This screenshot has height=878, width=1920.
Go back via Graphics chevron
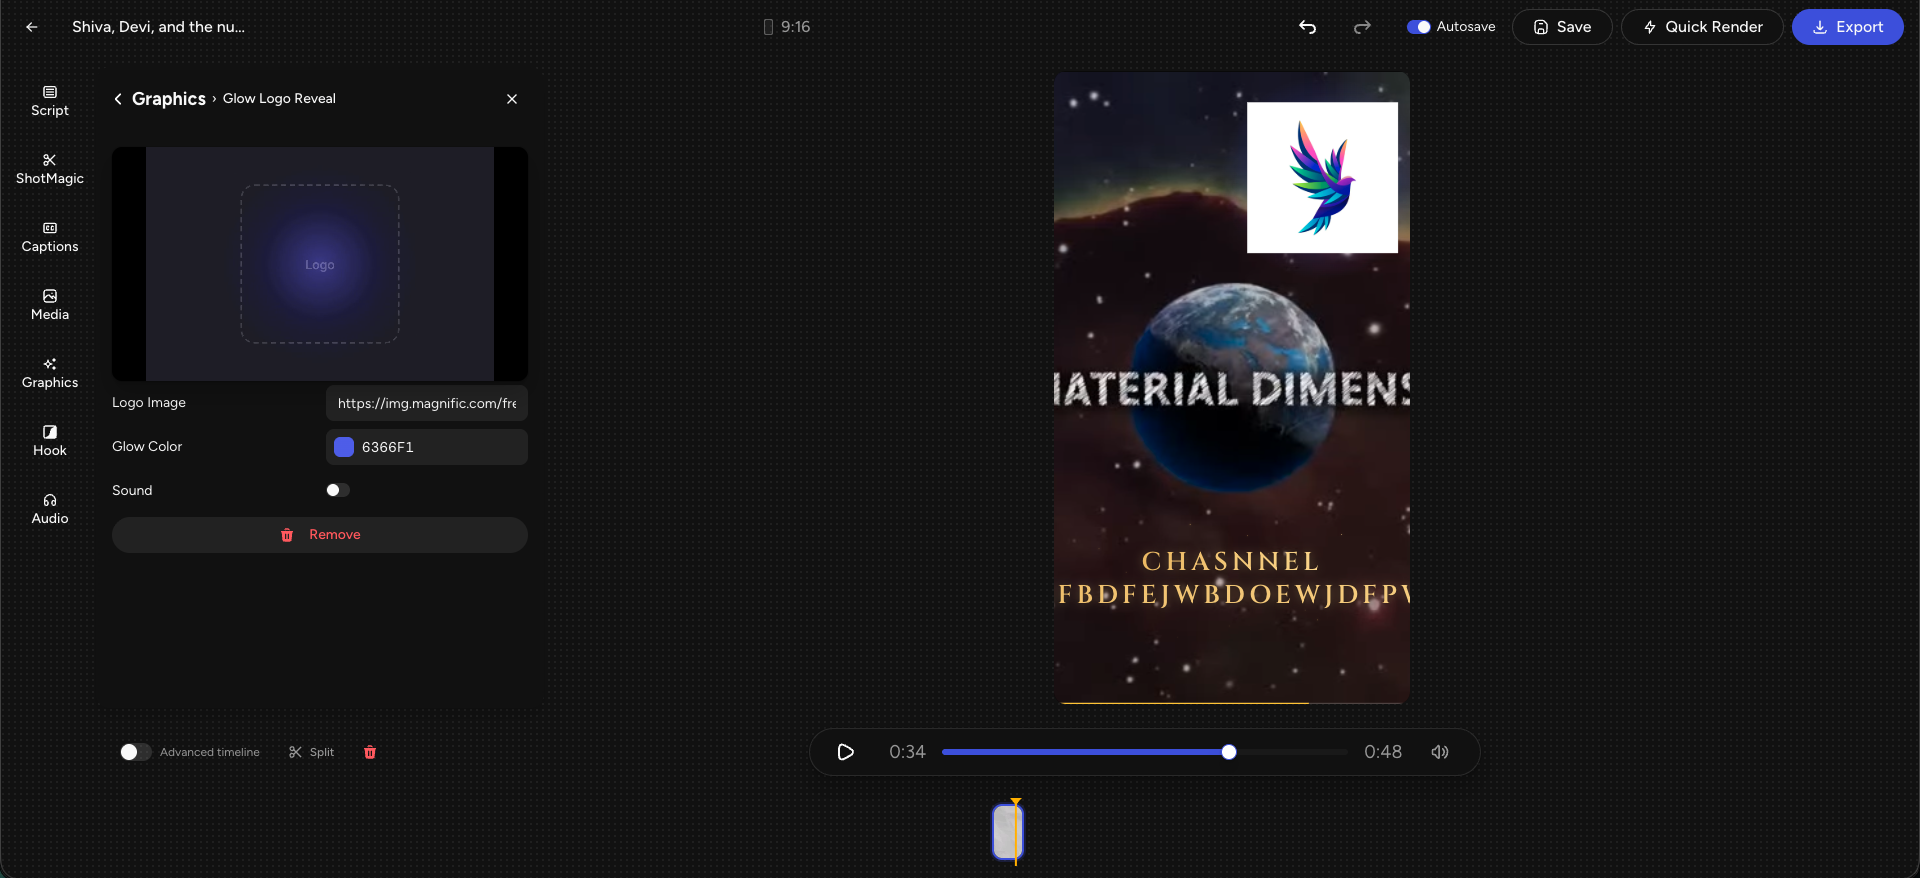point(118,99)
